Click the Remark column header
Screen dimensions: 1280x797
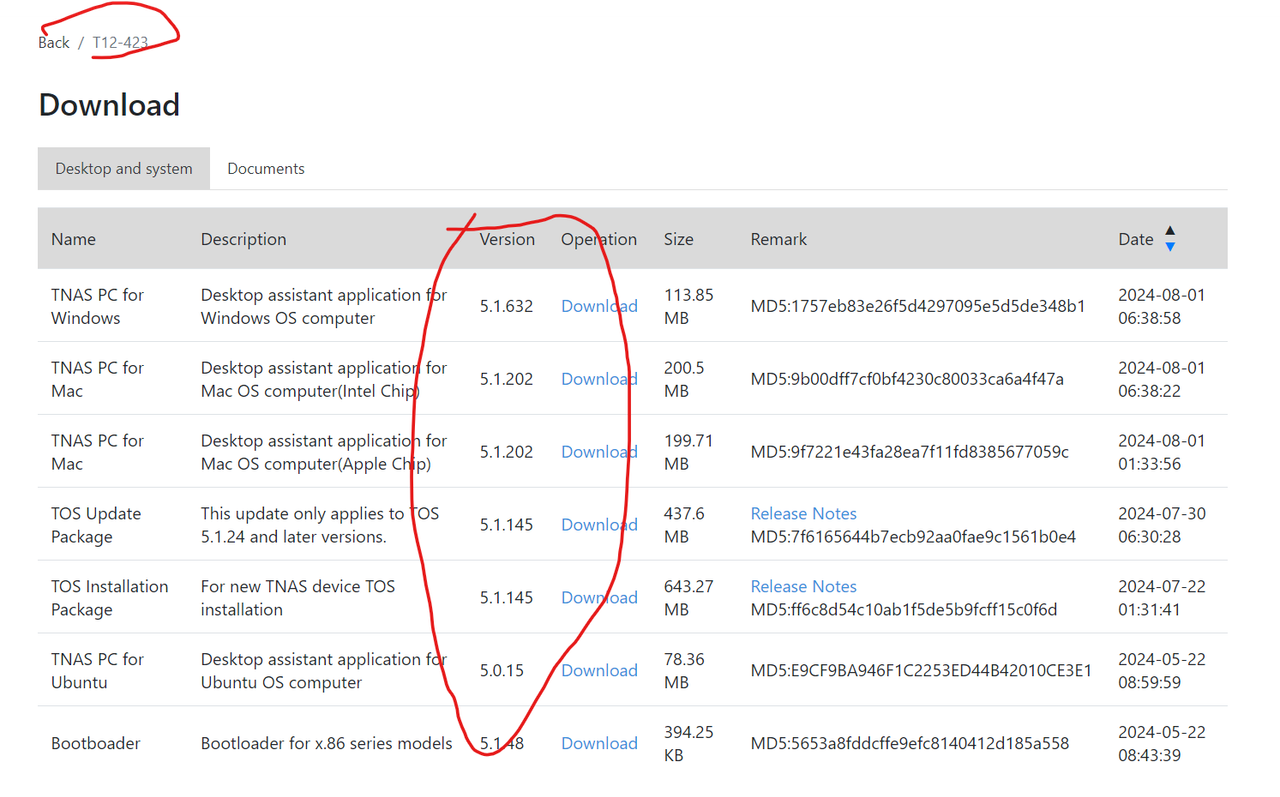(779, 239)
